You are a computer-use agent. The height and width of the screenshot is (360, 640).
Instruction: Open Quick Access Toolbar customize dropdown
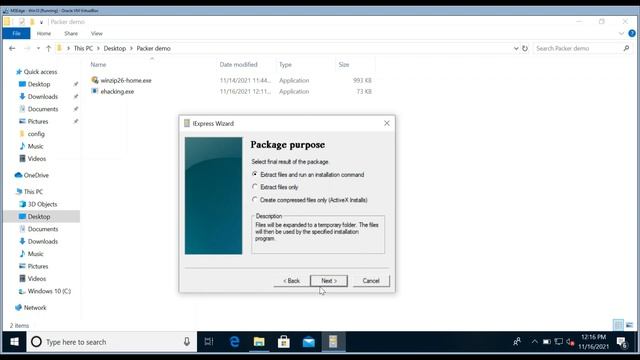click(x=41, y=22)
